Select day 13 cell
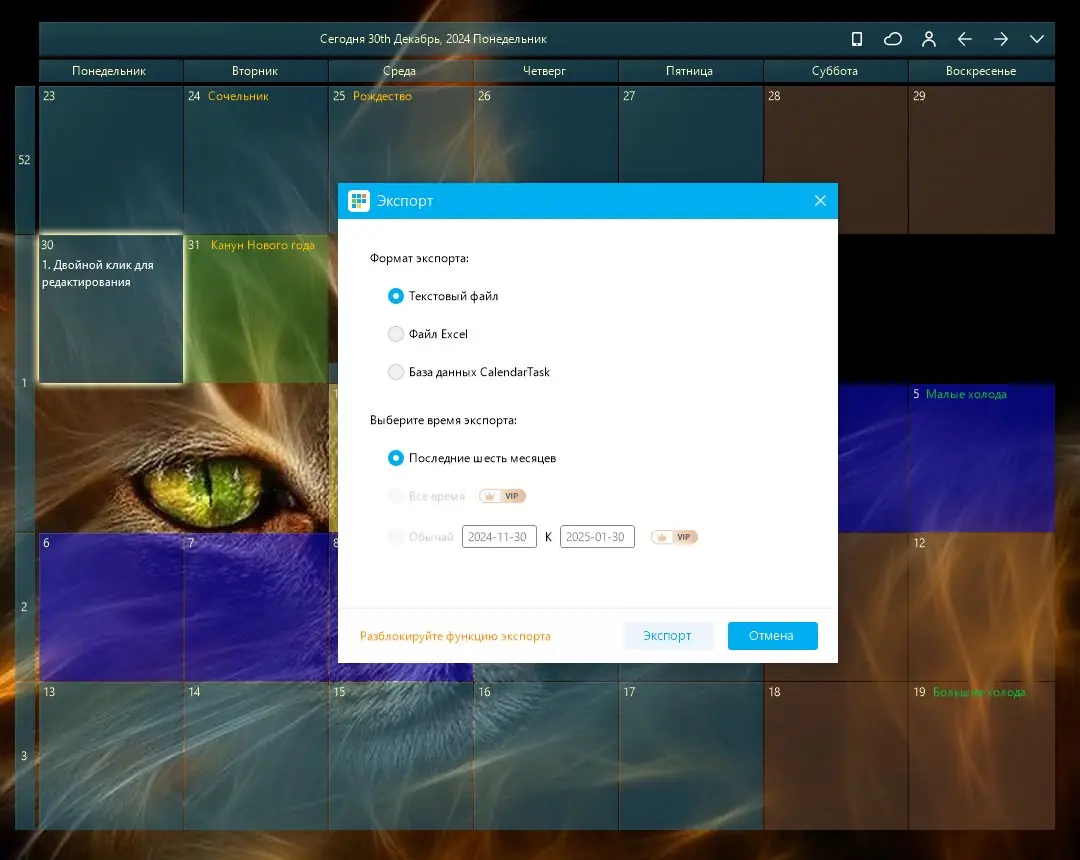Screen dimensions: 1080x860 click(110, 755)
